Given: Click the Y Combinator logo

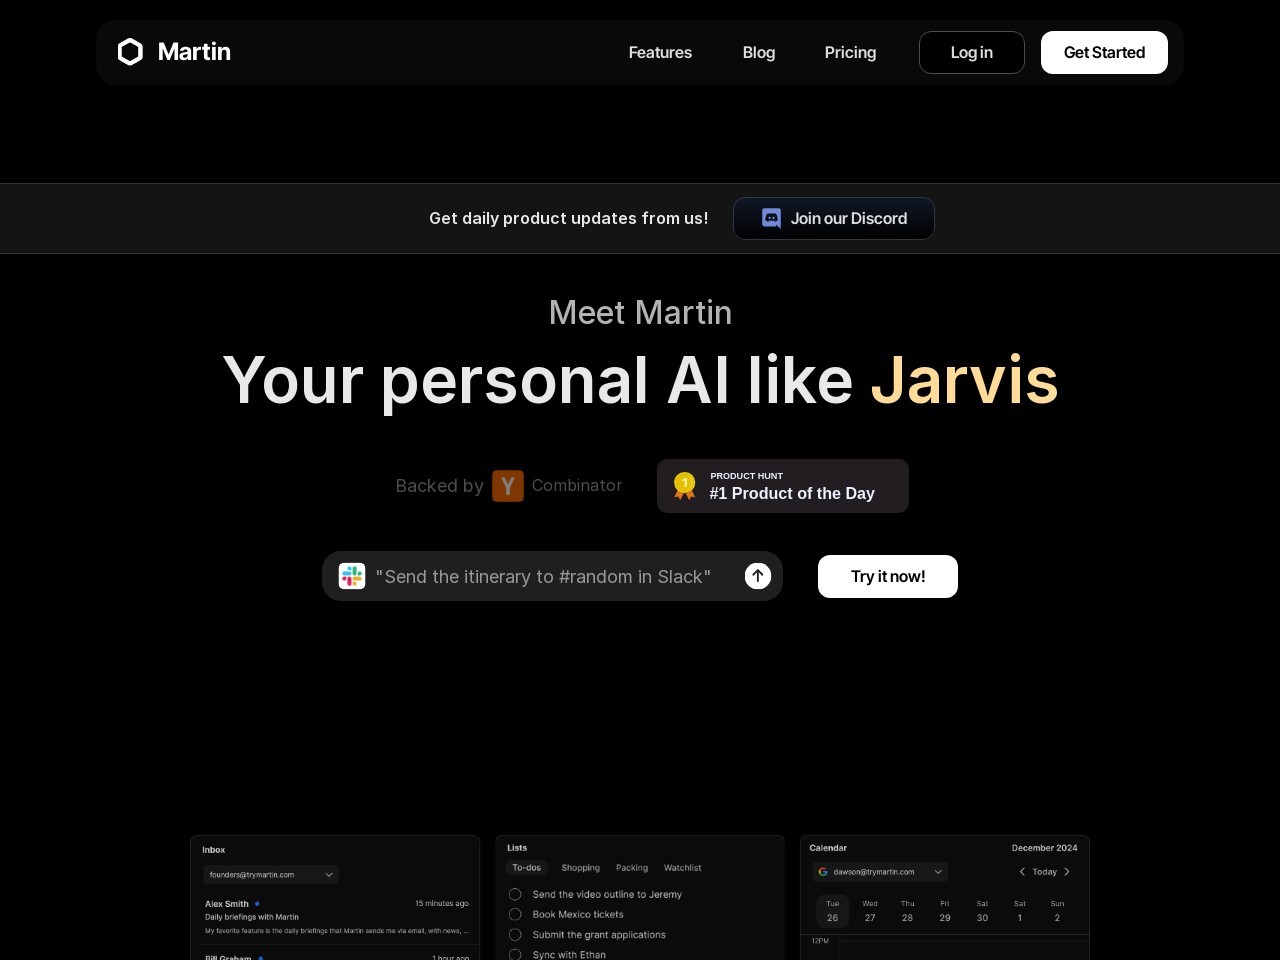Looking at the screenshot, I should click(x=508, y=486).
